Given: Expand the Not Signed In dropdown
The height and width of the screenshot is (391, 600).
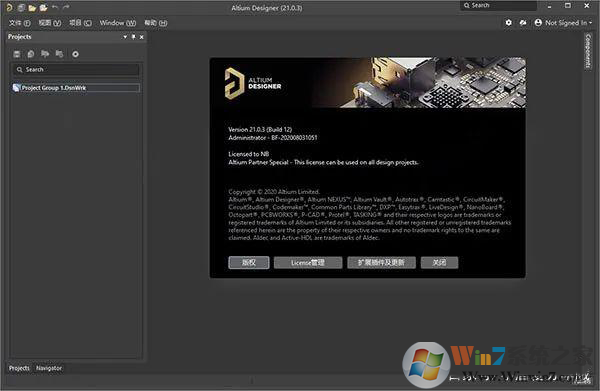Looking at the screenshot, I should [x=590, y=23].
